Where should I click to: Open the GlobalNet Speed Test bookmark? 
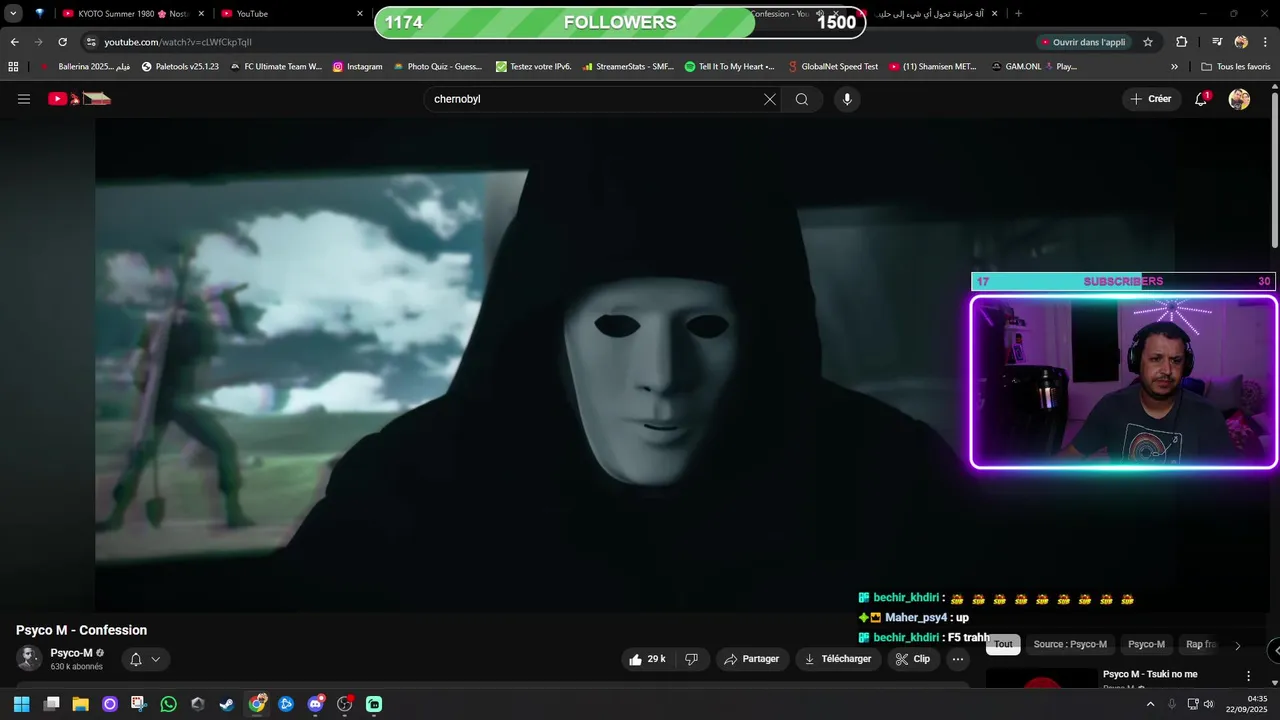tap(833, 67)
